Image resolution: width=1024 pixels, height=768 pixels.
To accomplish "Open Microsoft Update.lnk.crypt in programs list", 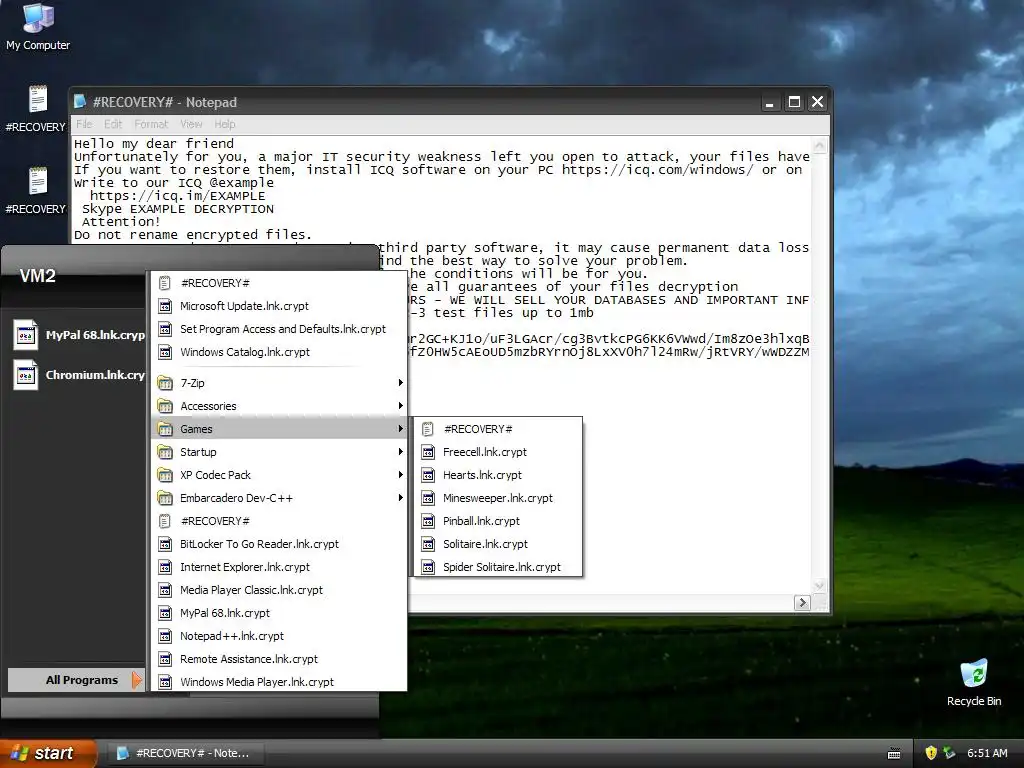I will [279, 306].
